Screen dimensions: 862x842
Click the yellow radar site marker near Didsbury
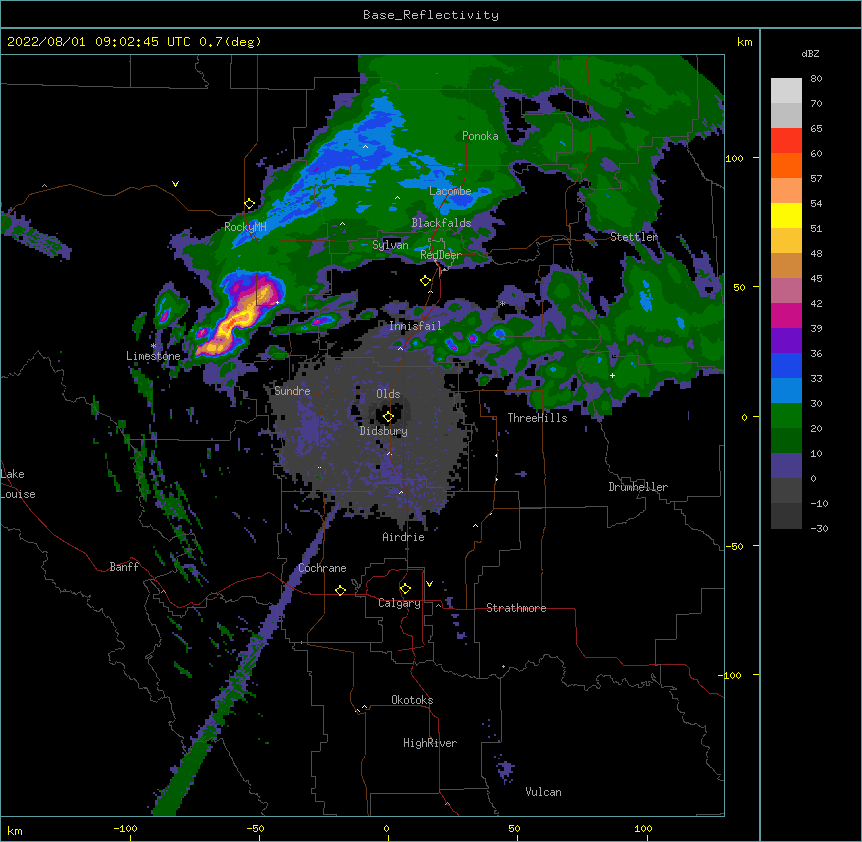(x=388, y=417)
